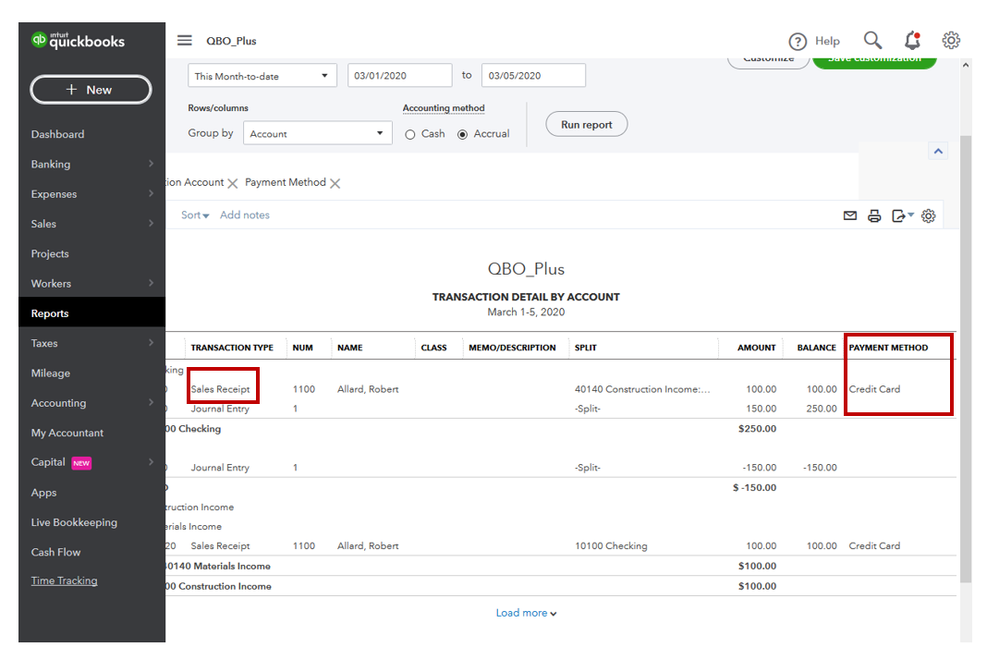Click the Materials Income total row label
Viewport: 999px width, 649px height.
[219, 566]
